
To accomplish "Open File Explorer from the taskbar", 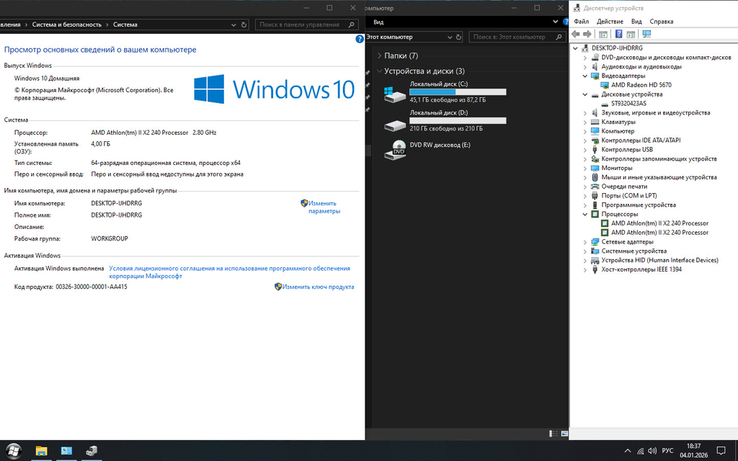I will pos(41,451).
